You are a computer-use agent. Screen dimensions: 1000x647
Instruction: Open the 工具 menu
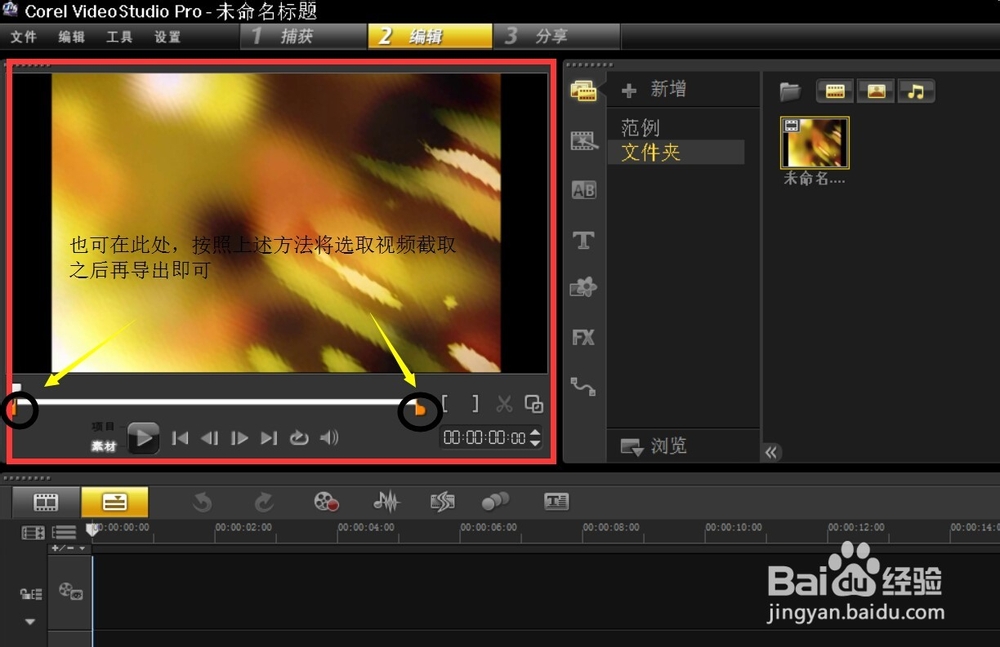(119, 37)
